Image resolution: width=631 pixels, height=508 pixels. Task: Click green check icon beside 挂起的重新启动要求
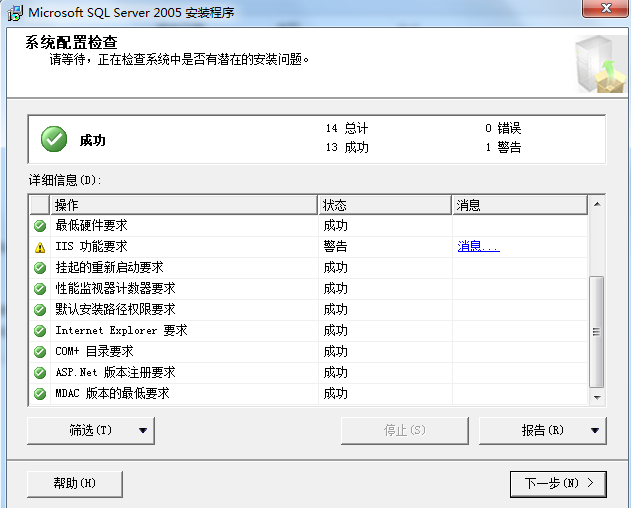tap(40, 268)
